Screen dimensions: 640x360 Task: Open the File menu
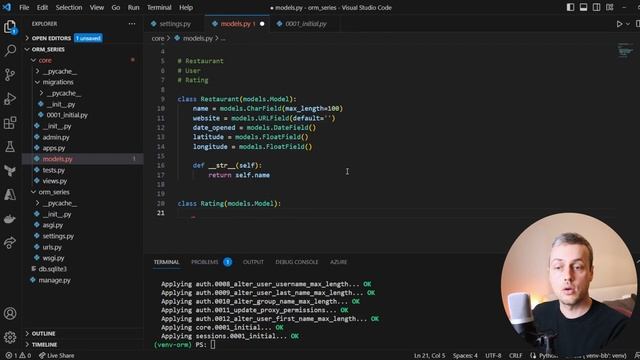[x=24, y=7]
